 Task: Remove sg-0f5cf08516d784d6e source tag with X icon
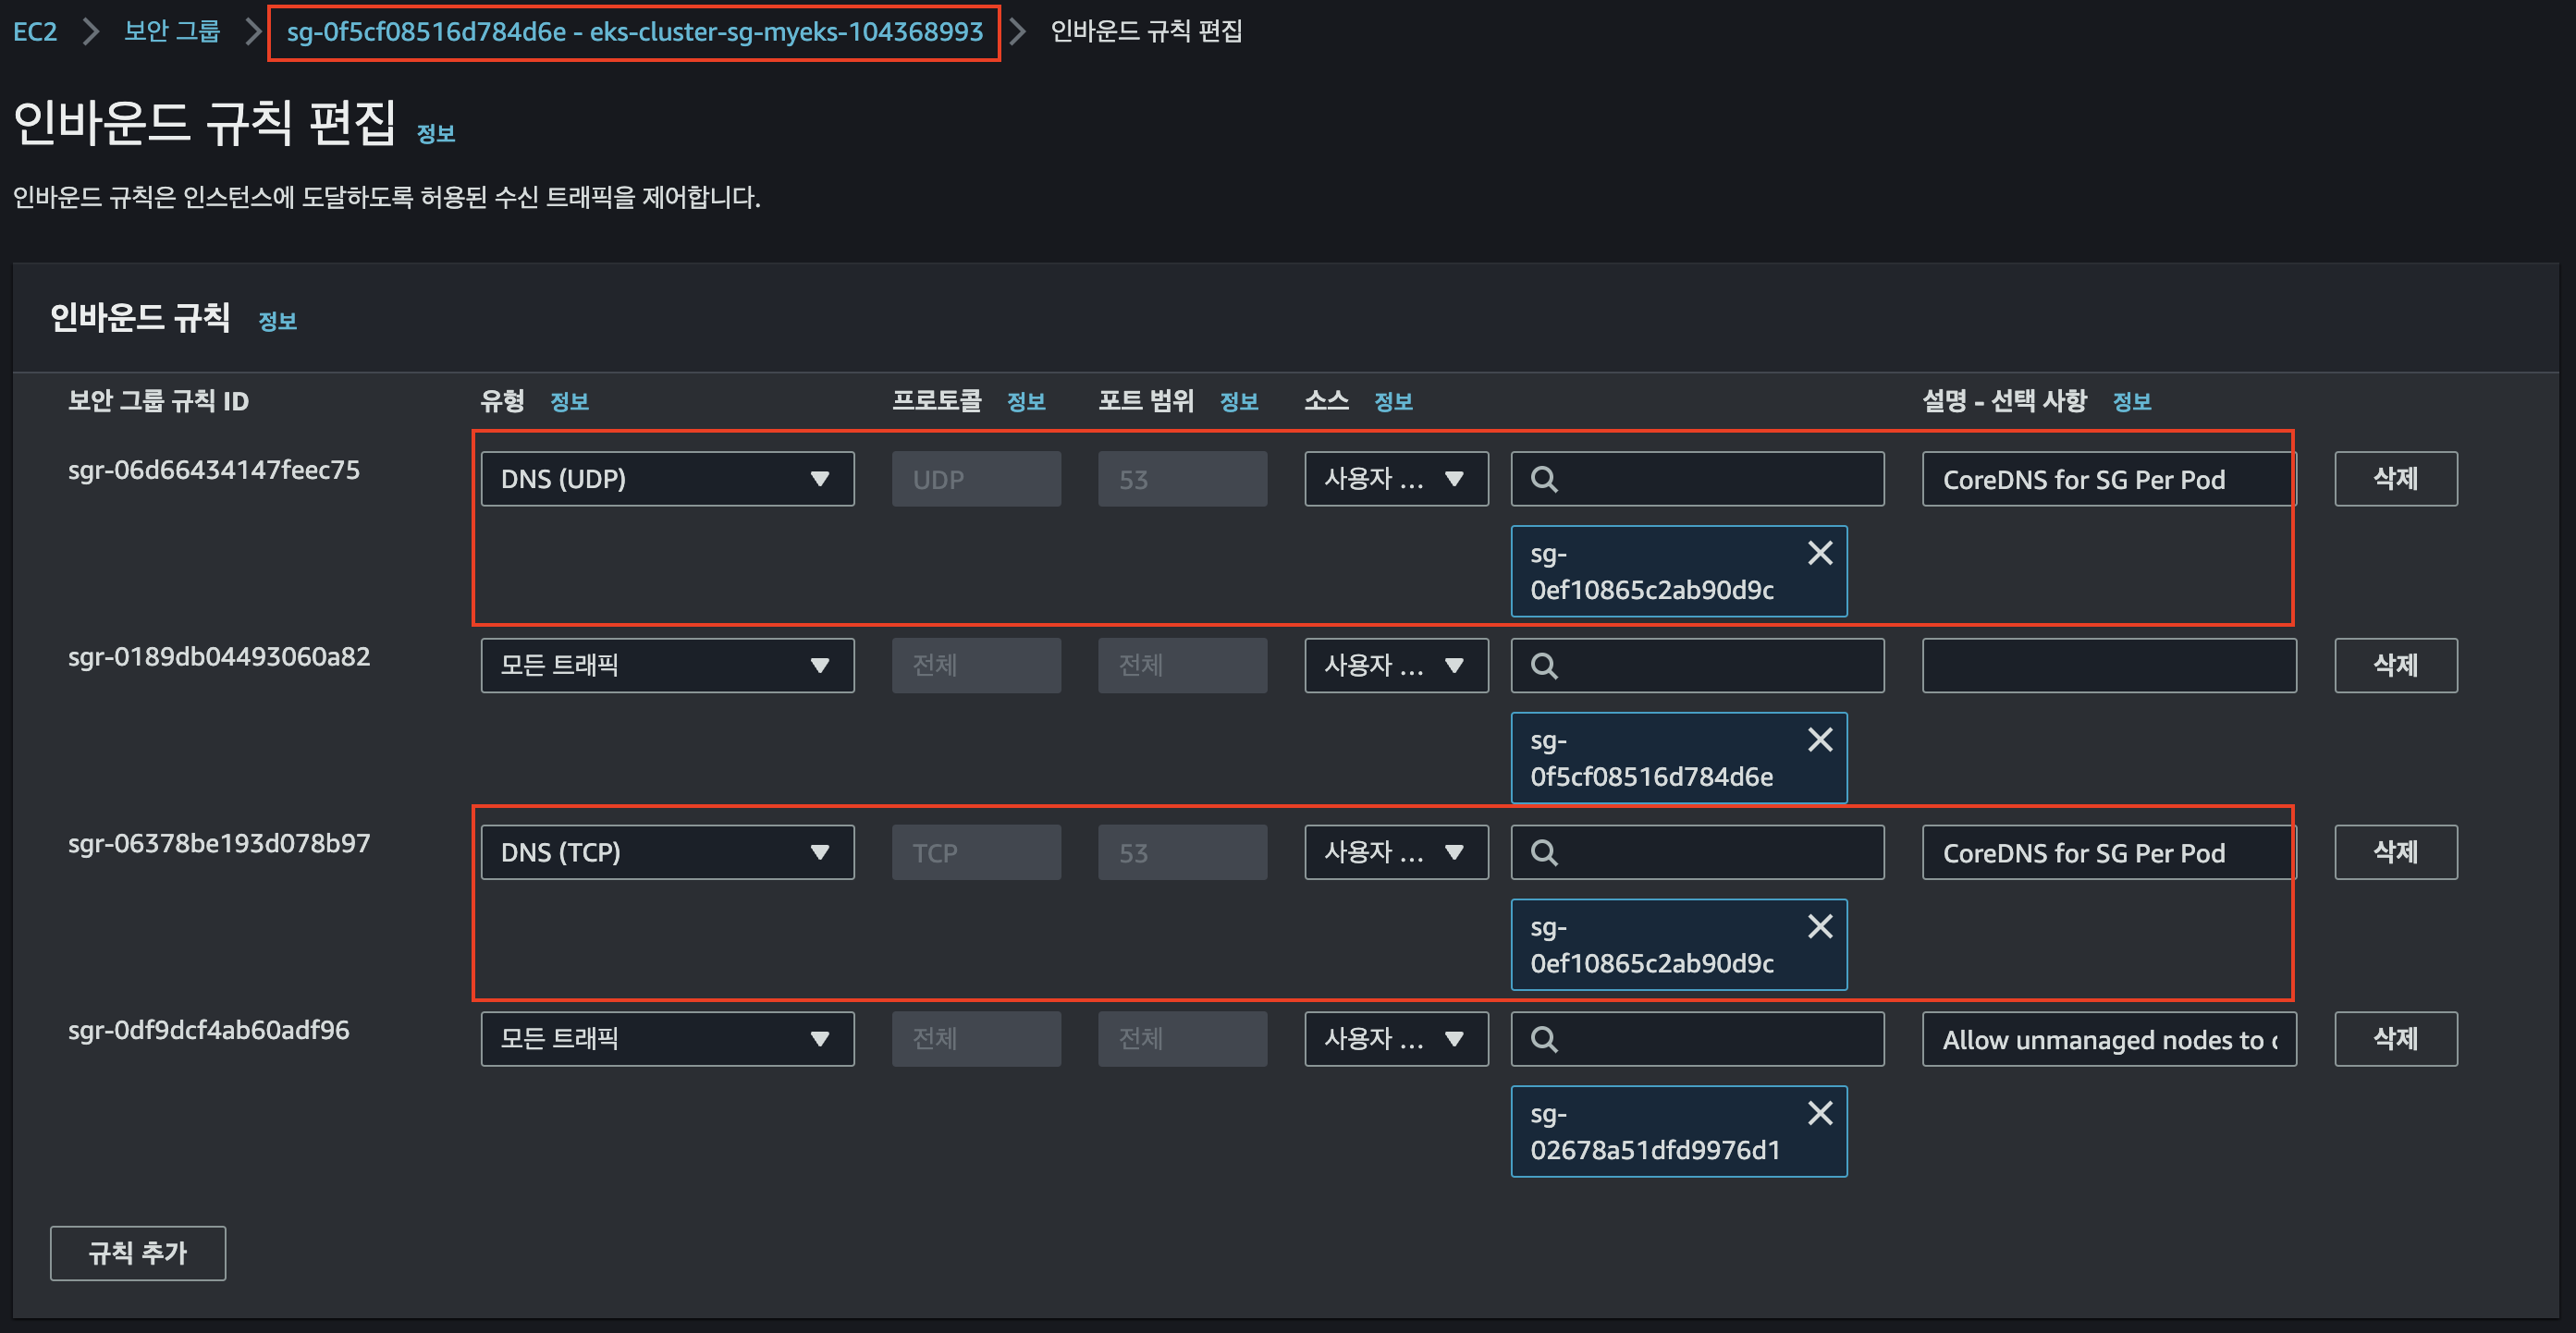click(x=1820, y=740)
